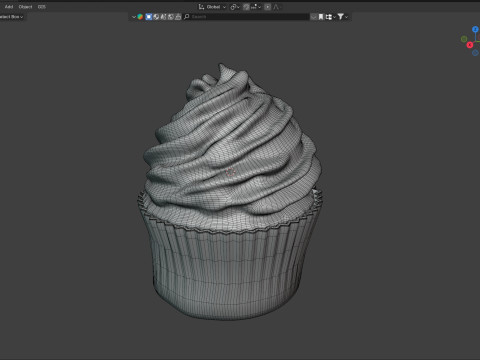Open the editor type dropdown with colored sphere icon
This screenshot has height=360, width=480.
coord(137,17)
